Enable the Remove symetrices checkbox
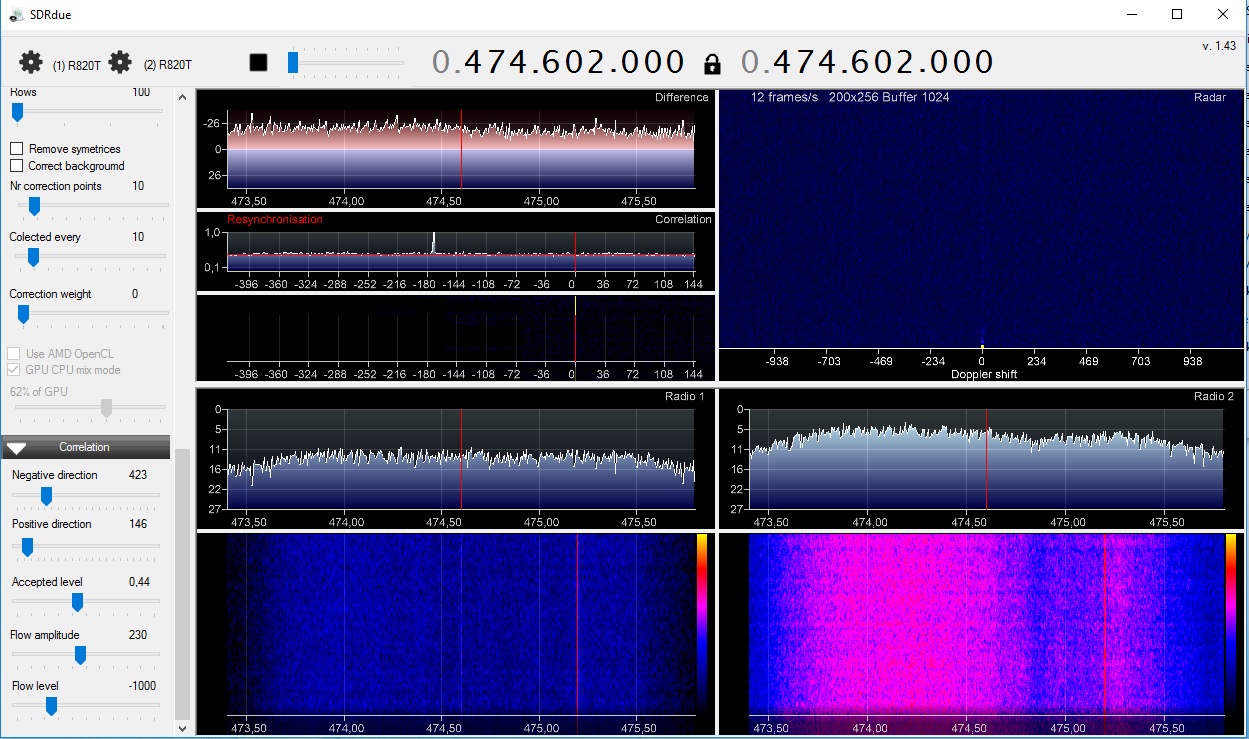The height and width of the screenshot is (739, 1249). [17, 148]
